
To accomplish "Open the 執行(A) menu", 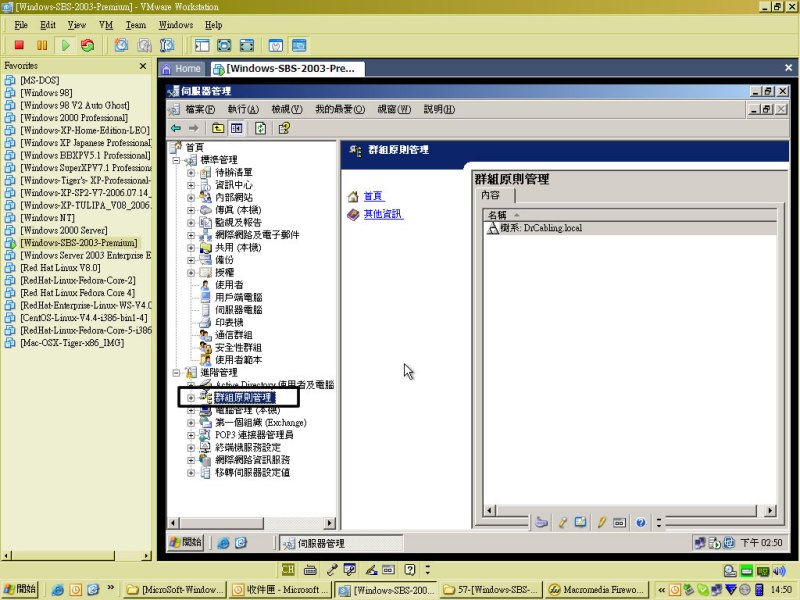I will click(243, 109).
